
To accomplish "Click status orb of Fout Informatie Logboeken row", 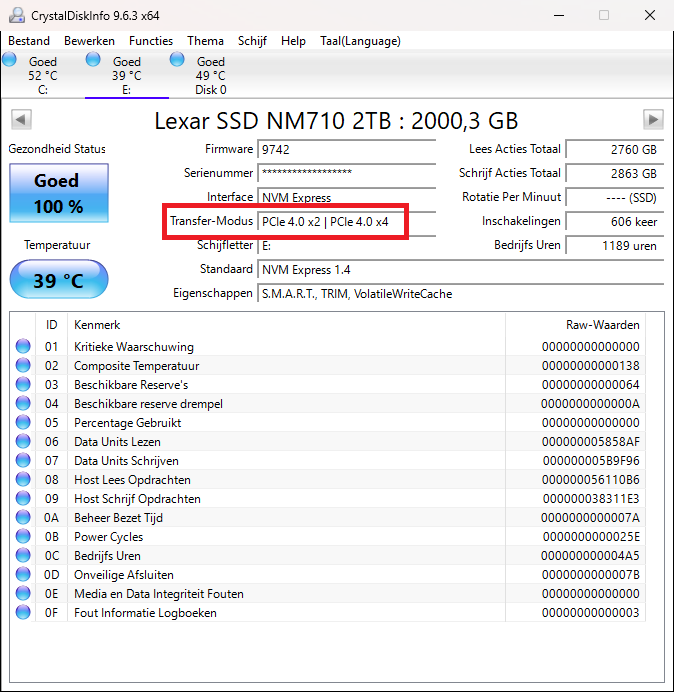I will [23, 612].
